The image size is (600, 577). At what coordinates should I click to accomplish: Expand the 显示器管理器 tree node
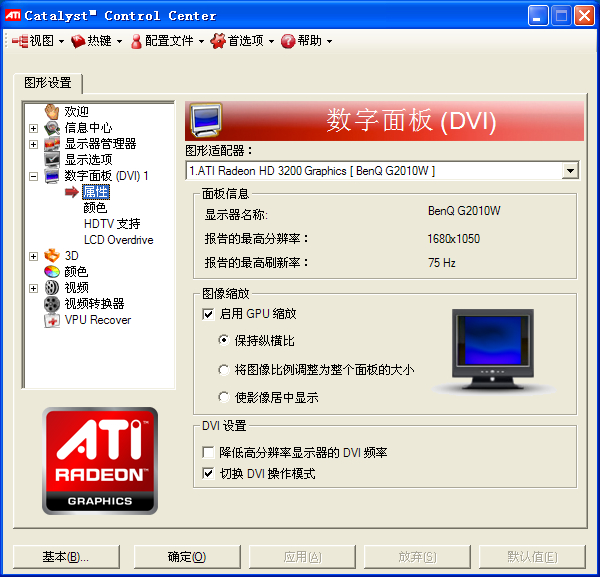[34, 144]
